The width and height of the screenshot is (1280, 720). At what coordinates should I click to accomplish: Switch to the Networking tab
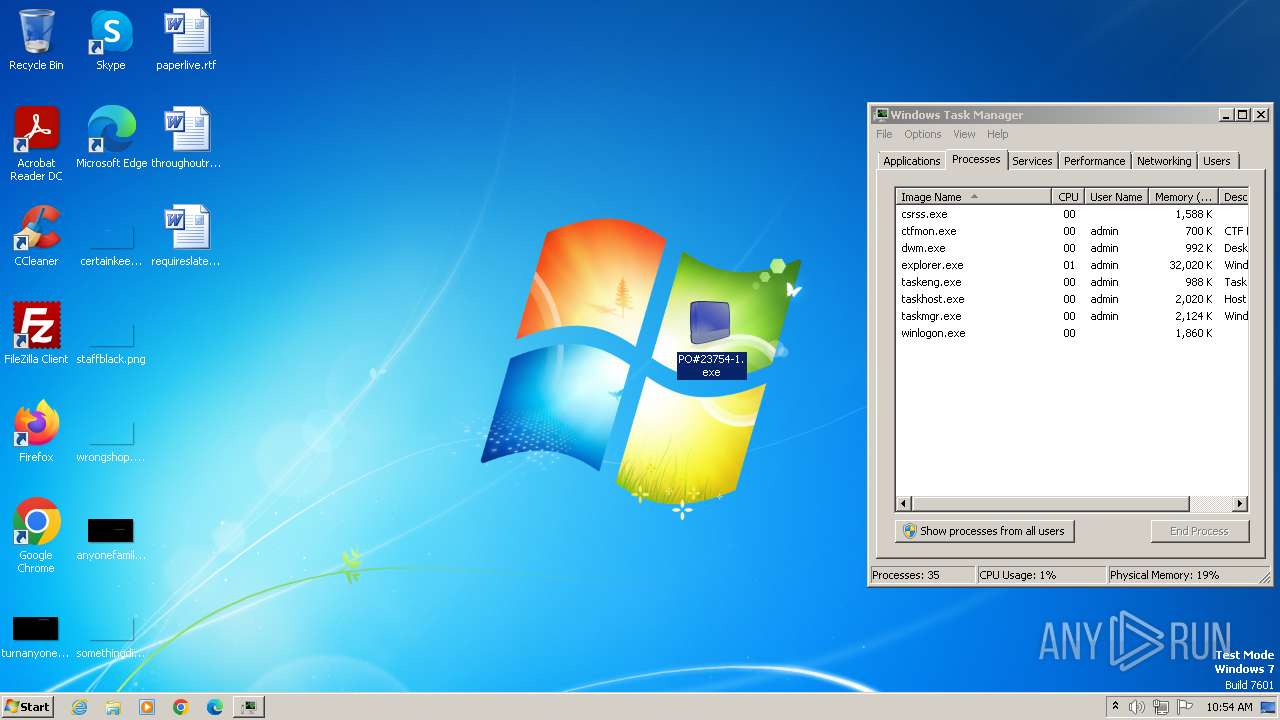pyautogui.click(x=1164, y=161)
